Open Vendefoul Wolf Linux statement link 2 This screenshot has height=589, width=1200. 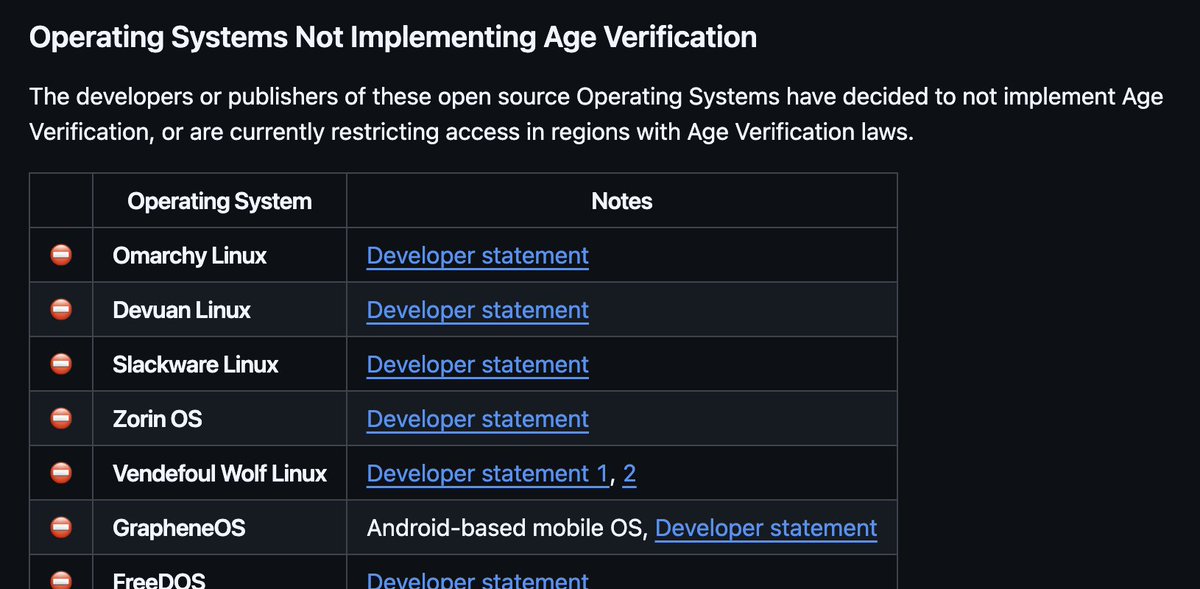[x=629, y=474]
